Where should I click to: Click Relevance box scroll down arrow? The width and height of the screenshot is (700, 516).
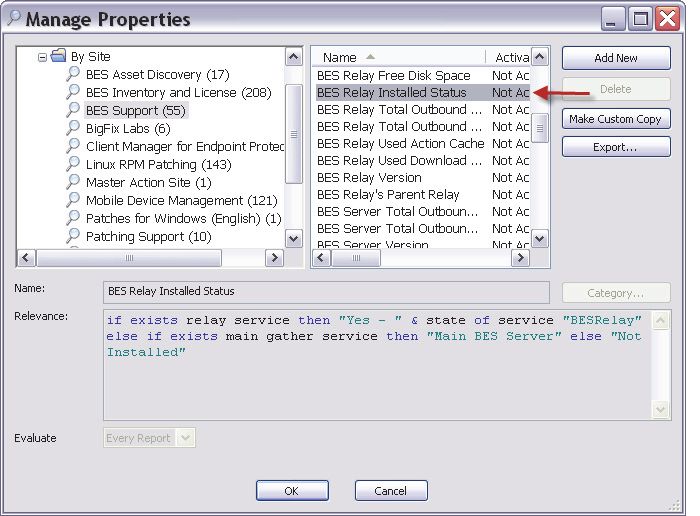pos(660,409)
